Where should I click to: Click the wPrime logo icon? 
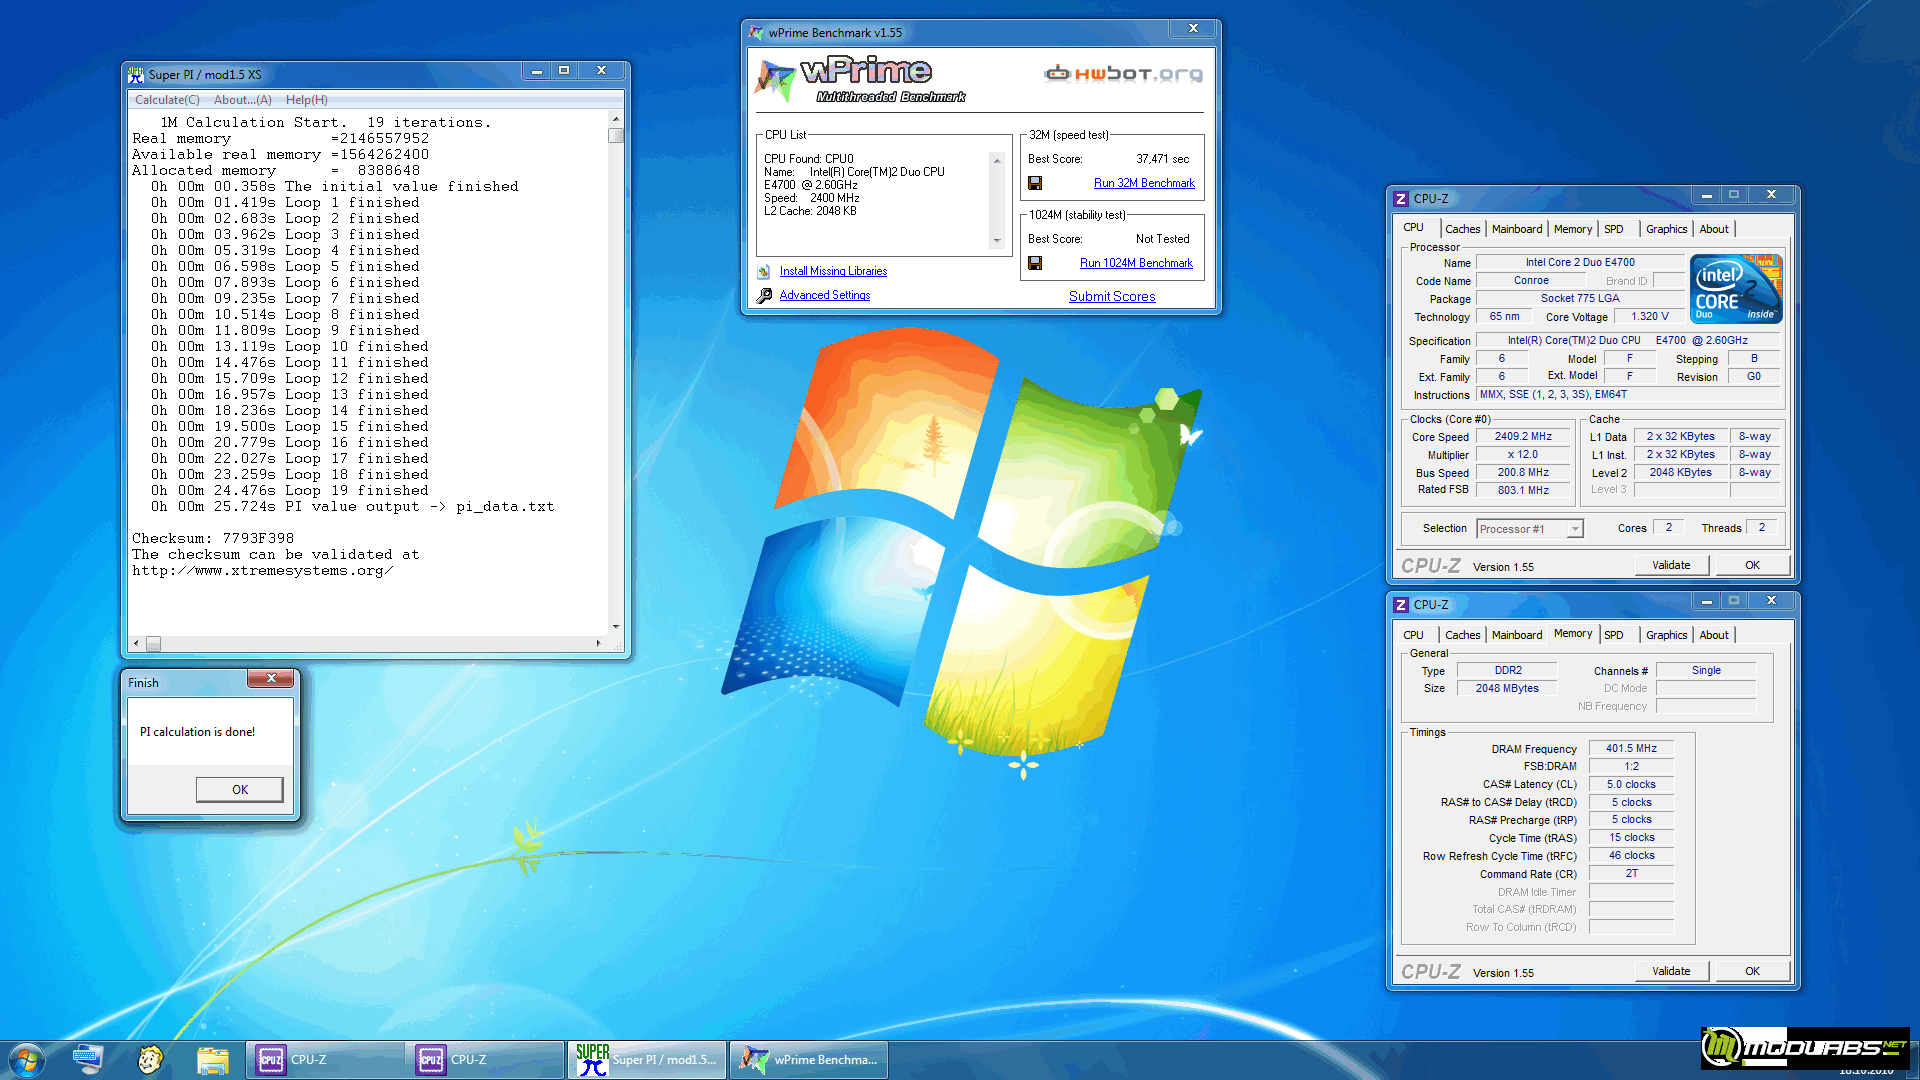tap(775, 79)
